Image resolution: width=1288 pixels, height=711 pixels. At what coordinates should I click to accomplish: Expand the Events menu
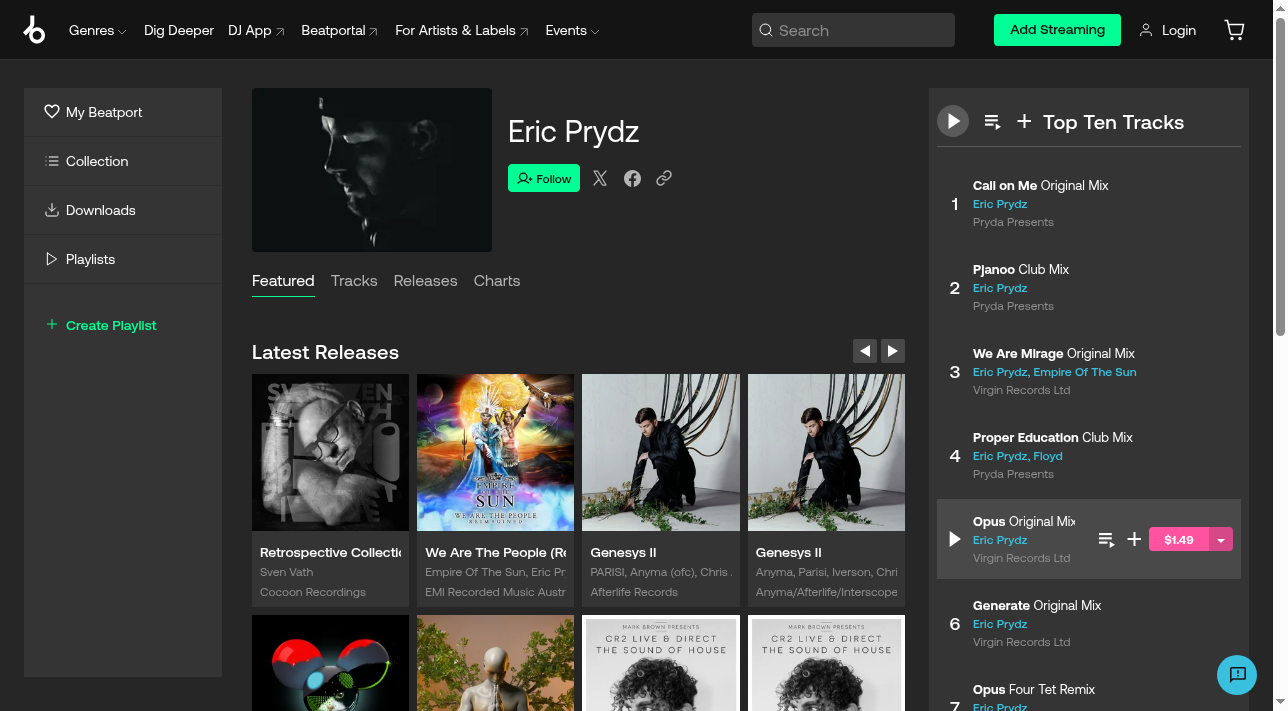tap(572, 30)
